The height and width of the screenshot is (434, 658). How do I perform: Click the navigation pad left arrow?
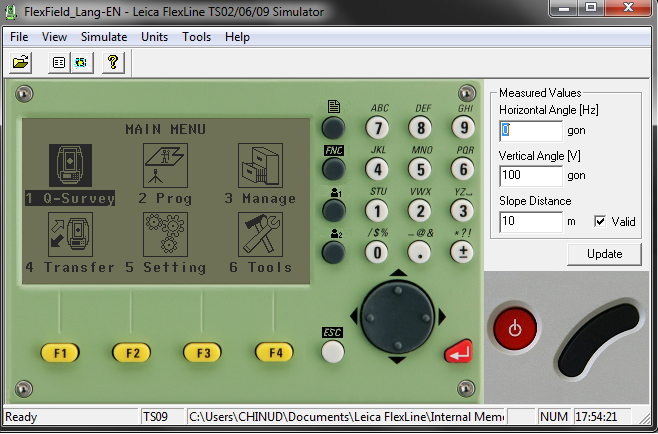(354, 316)
